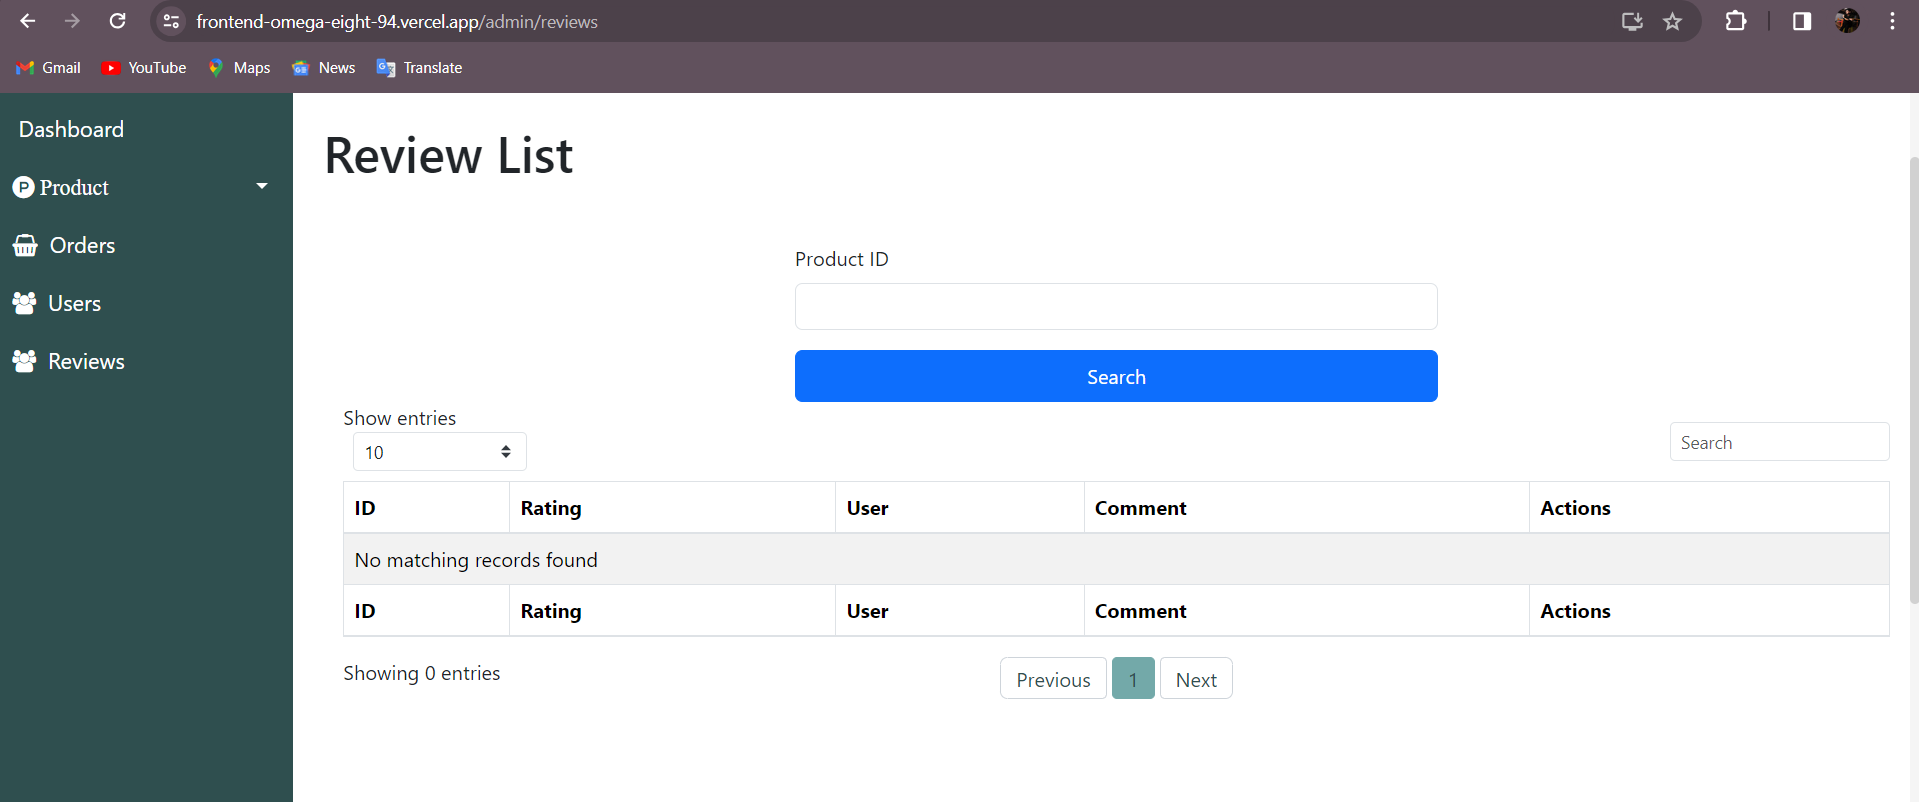Click the install app icon in address bar

click(x=1632, y=21)
